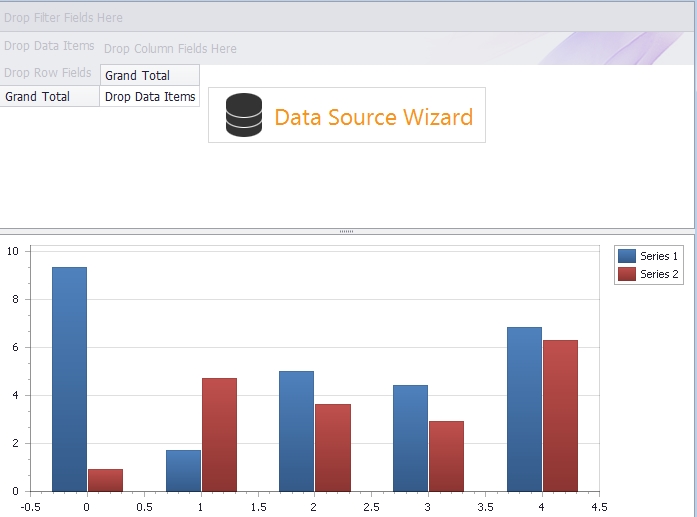Select the red Series 2 bar at 4

pos(561,416)
